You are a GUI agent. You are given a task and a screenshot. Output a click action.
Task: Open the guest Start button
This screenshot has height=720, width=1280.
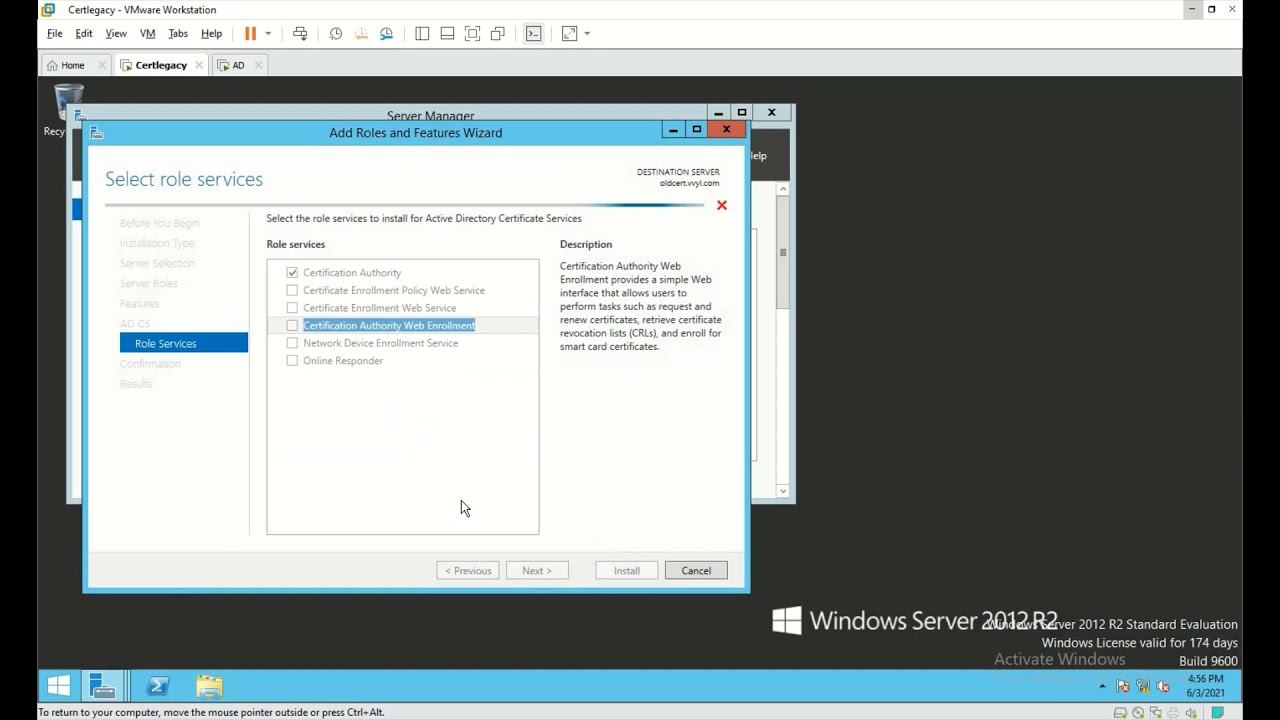click(59, 686)
